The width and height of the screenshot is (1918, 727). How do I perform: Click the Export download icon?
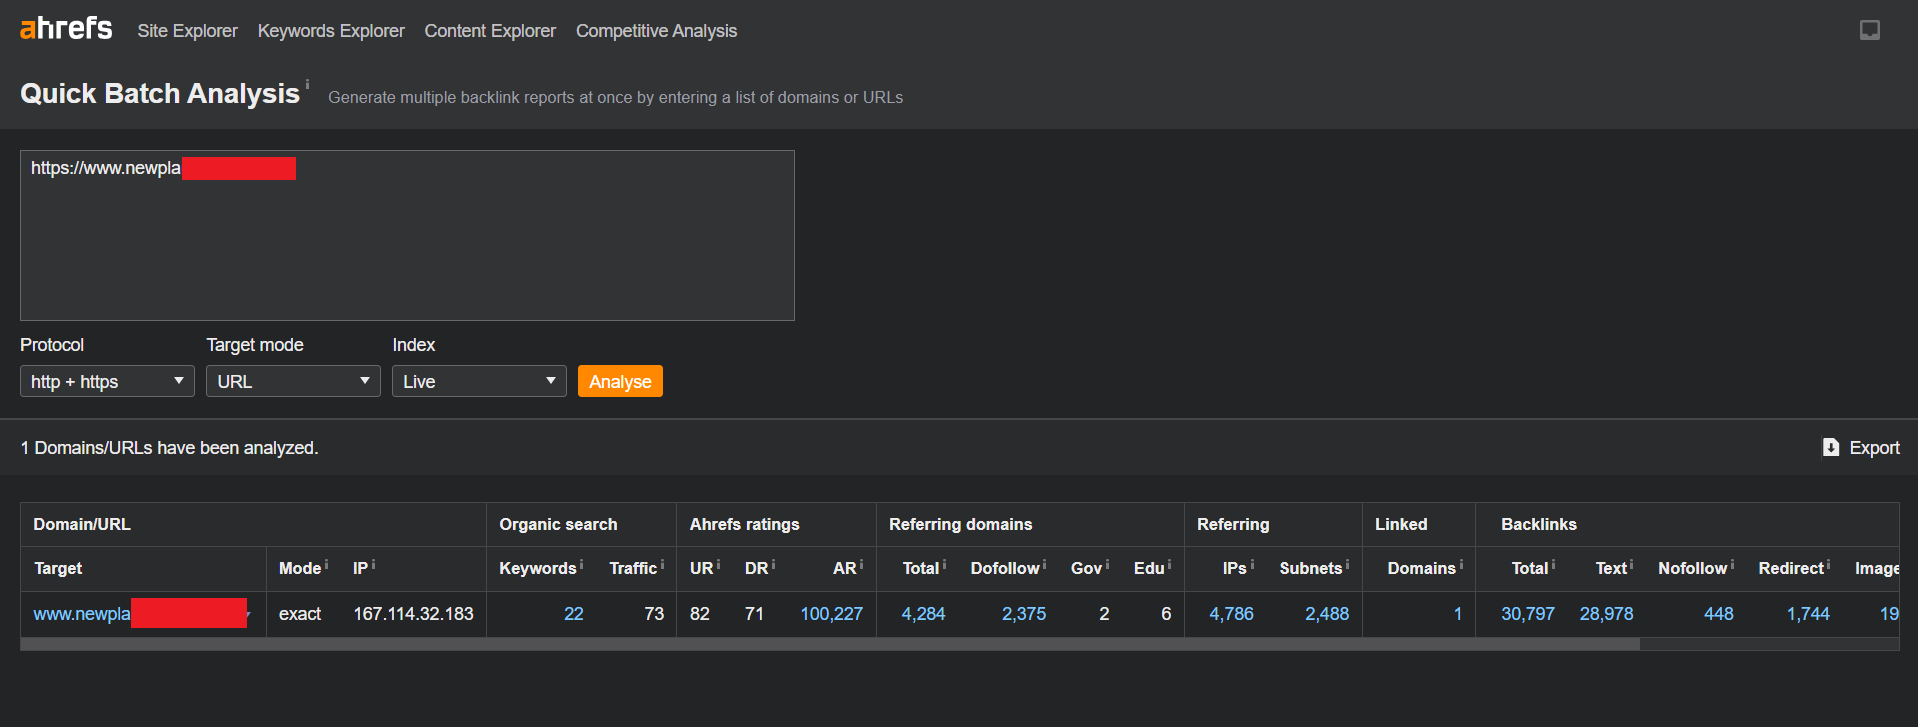1830,447
